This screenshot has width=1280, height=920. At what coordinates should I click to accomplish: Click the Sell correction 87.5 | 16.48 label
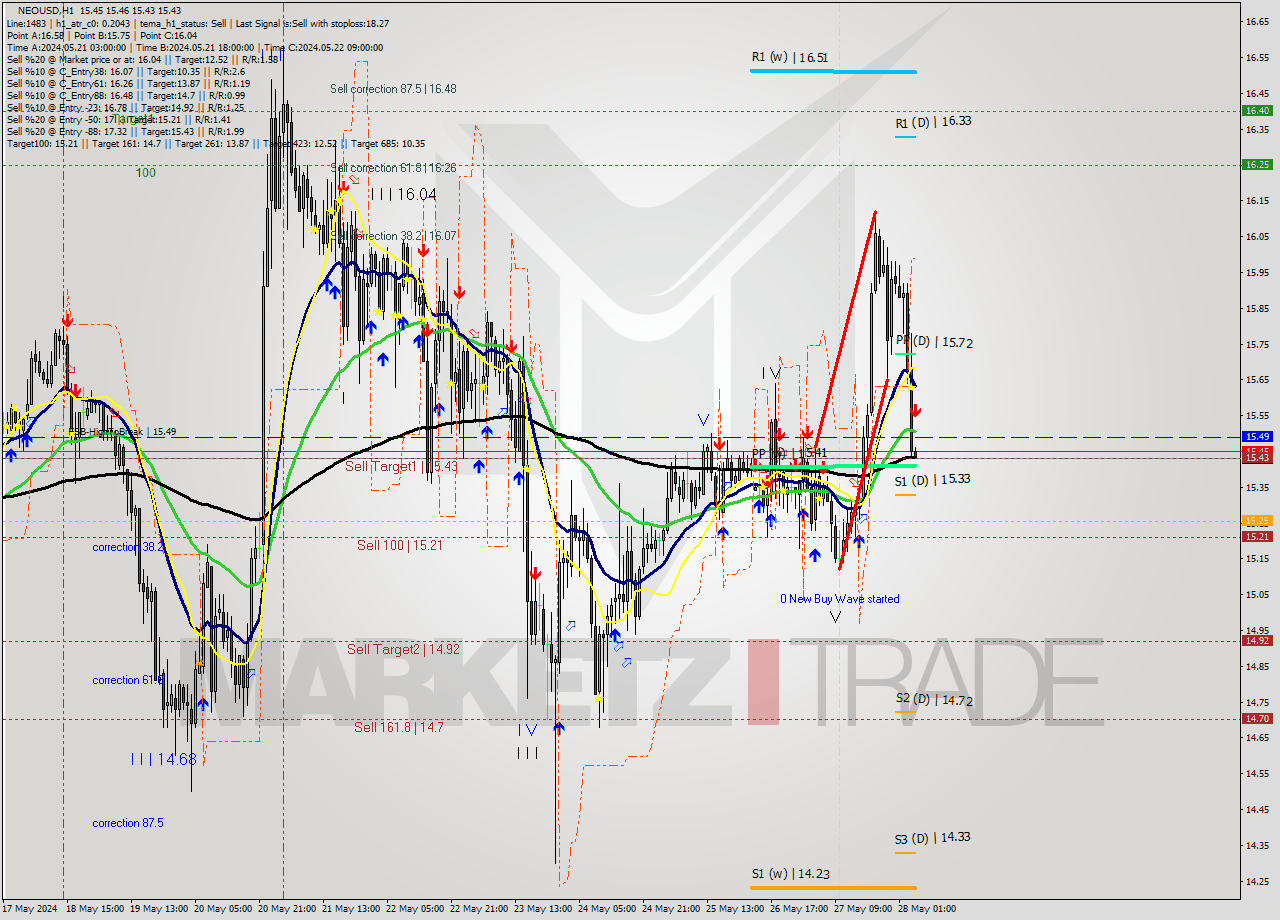[393, 89]
